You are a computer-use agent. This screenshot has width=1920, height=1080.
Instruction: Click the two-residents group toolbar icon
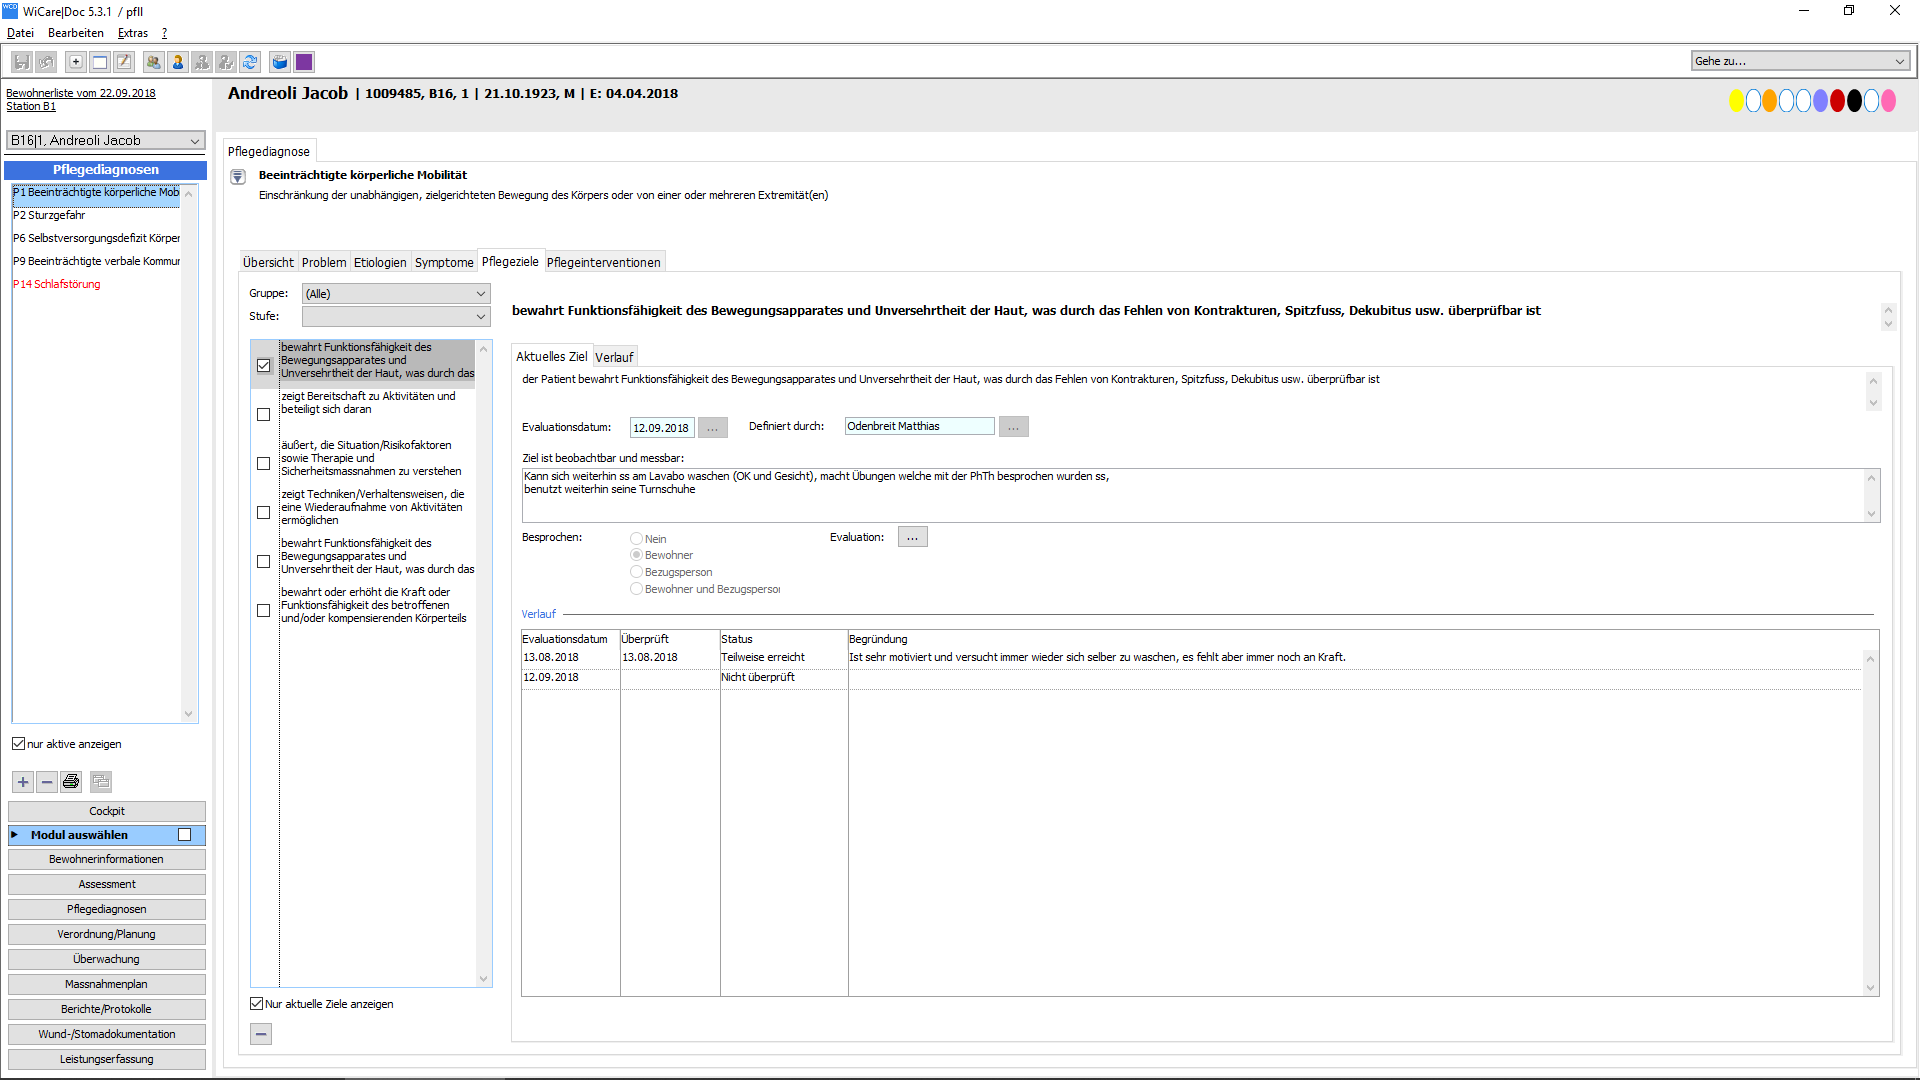coord(153,62)
